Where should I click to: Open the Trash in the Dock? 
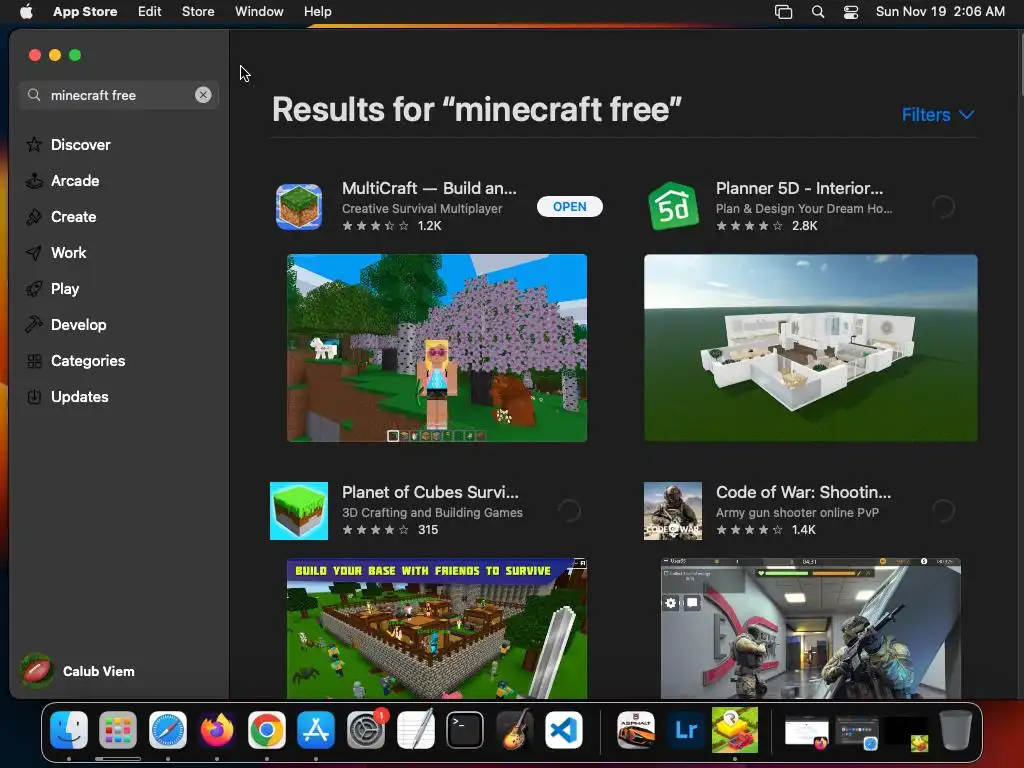[x=955, y=730]
